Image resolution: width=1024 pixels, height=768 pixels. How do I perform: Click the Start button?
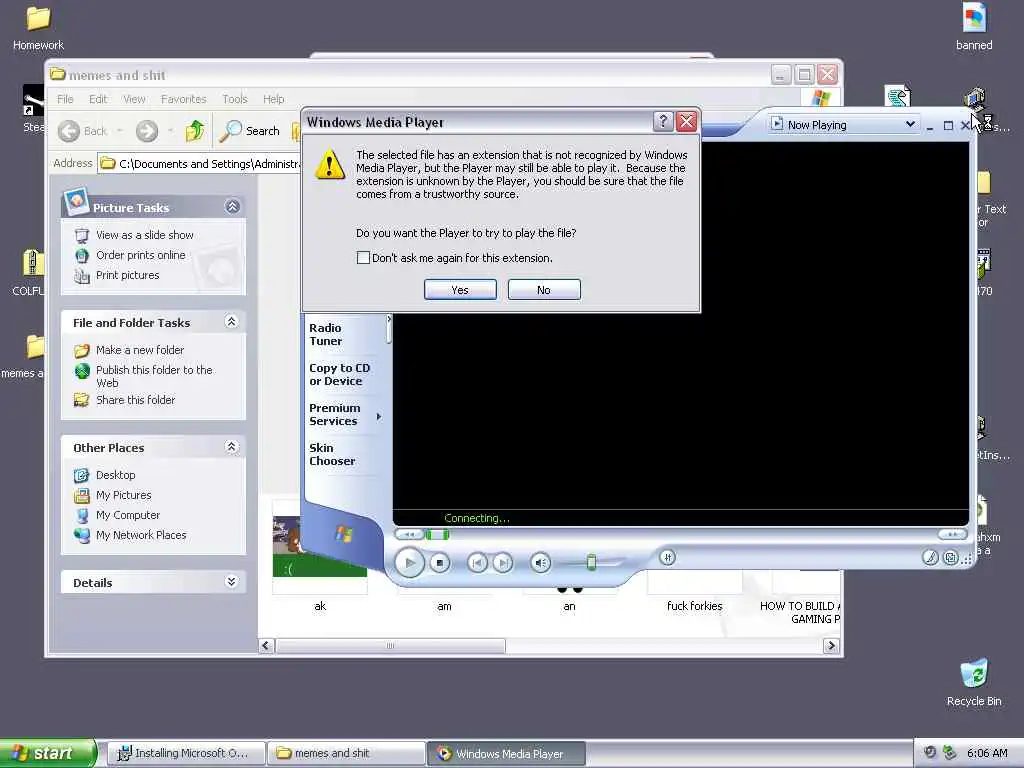[48, 753]
